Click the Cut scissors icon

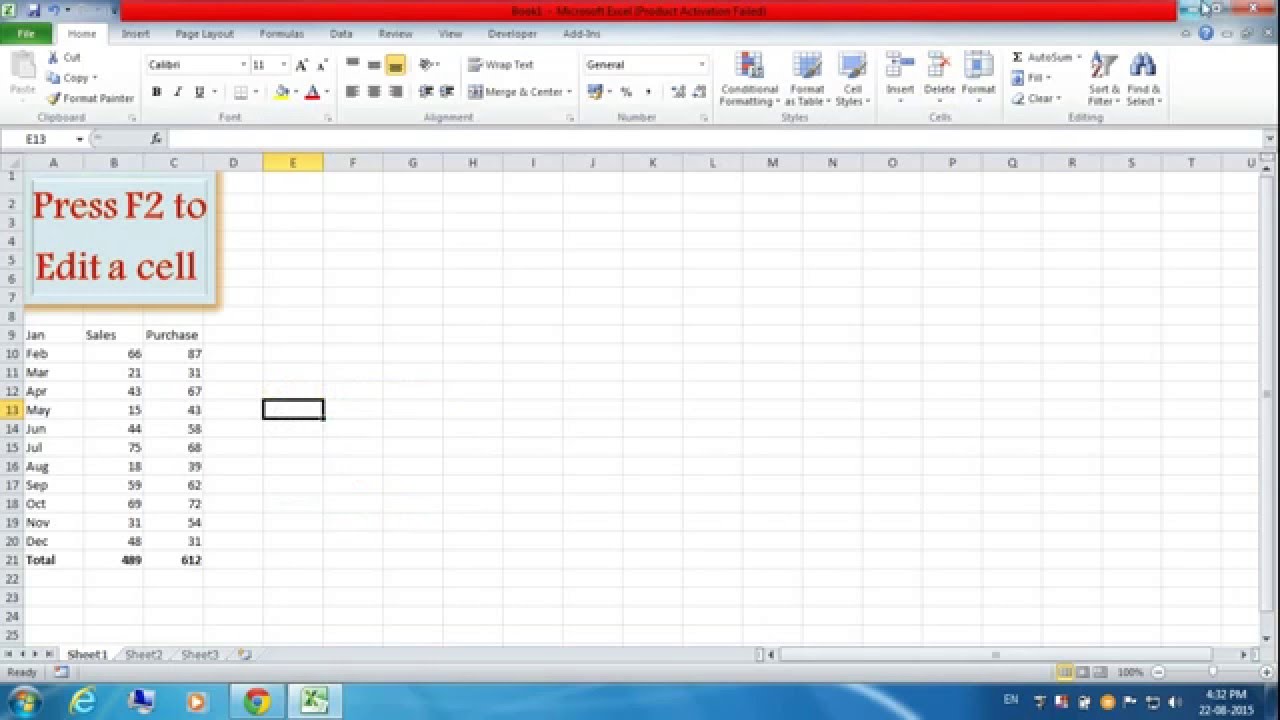[53, 58]
